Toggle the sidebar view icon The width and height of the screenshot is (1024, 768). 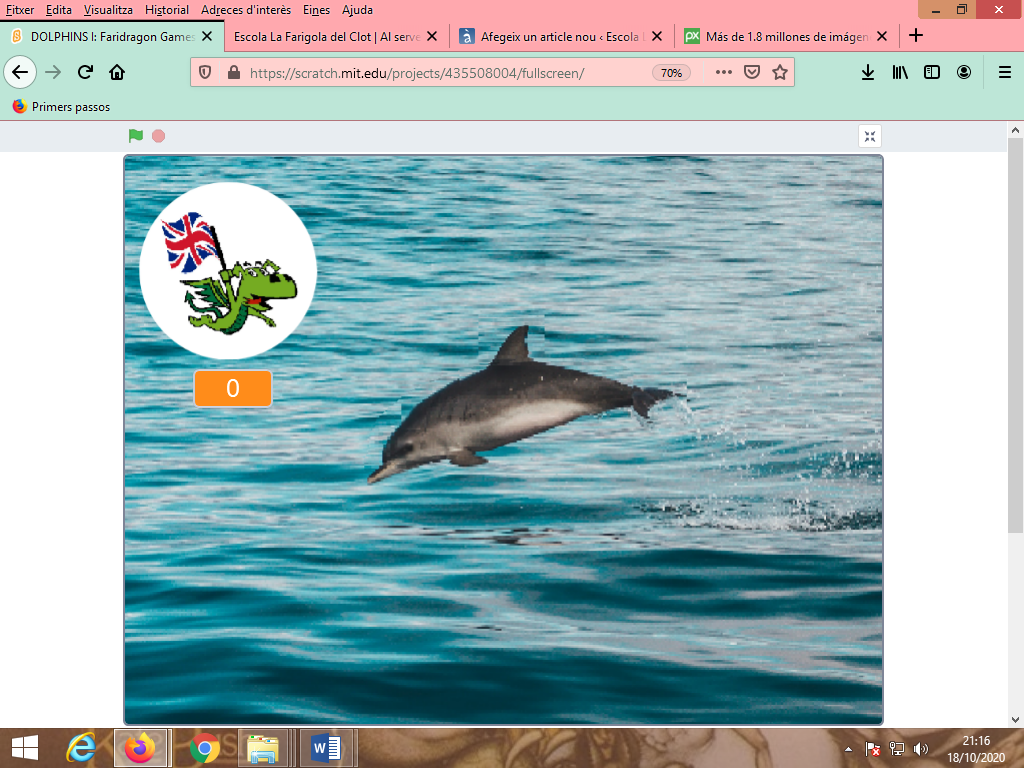click(x=932, y=72)
